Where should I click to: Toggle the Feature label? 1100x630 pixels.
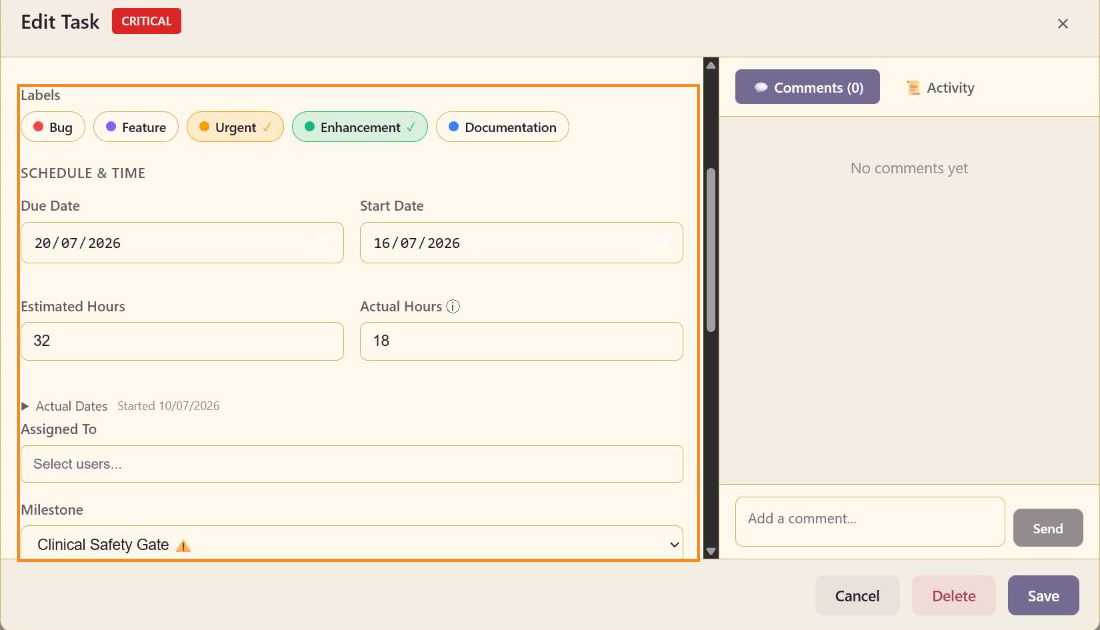pos(136,127)
